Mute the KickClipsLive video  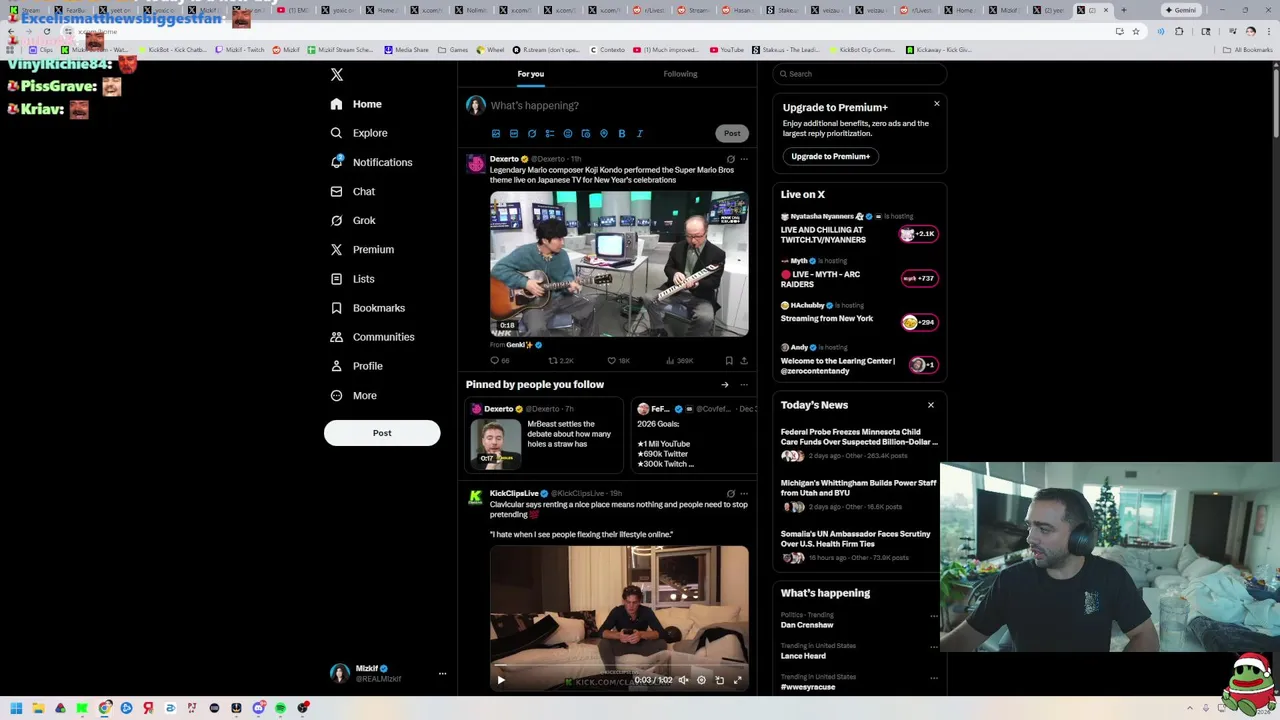683,680
